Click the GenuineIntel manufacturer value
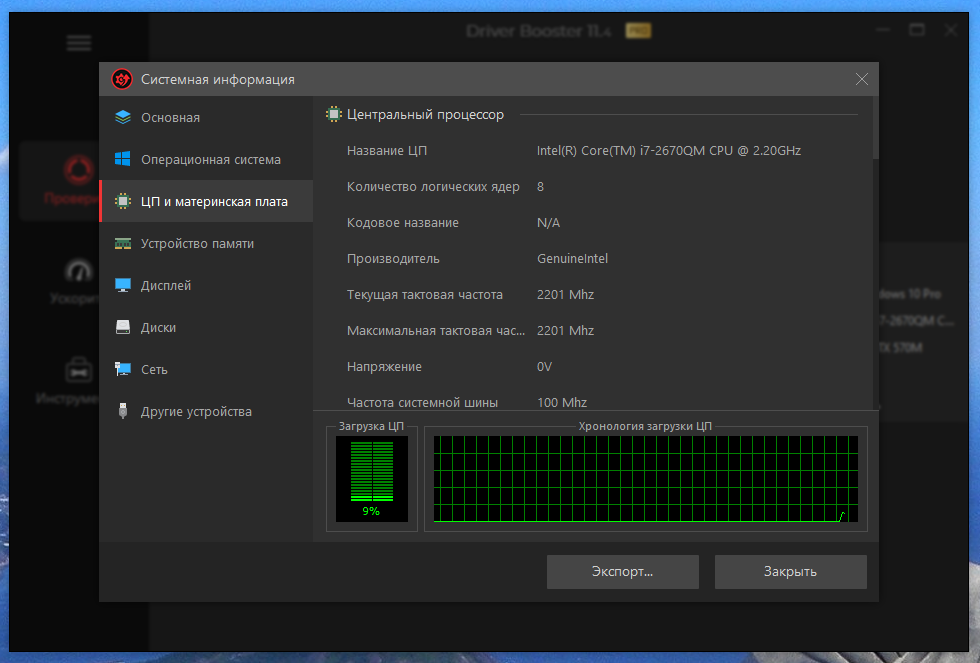This screenshot has width=980, height=663. click(x=572, y=259)
